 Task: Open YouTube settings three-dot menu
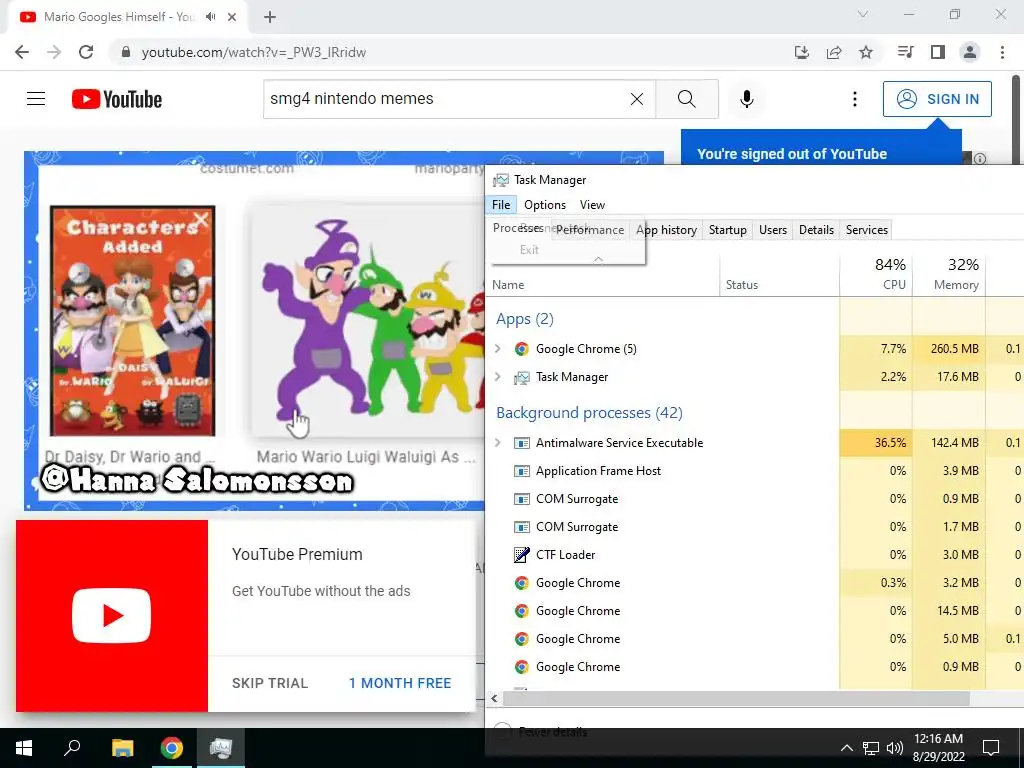854,99
